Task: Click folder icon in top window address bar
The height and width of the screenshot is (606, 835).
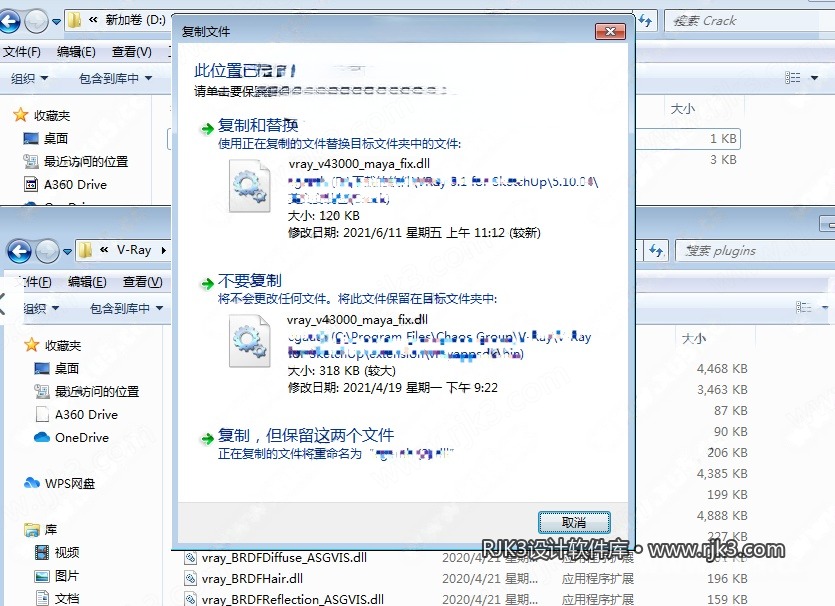Action: 74,20
